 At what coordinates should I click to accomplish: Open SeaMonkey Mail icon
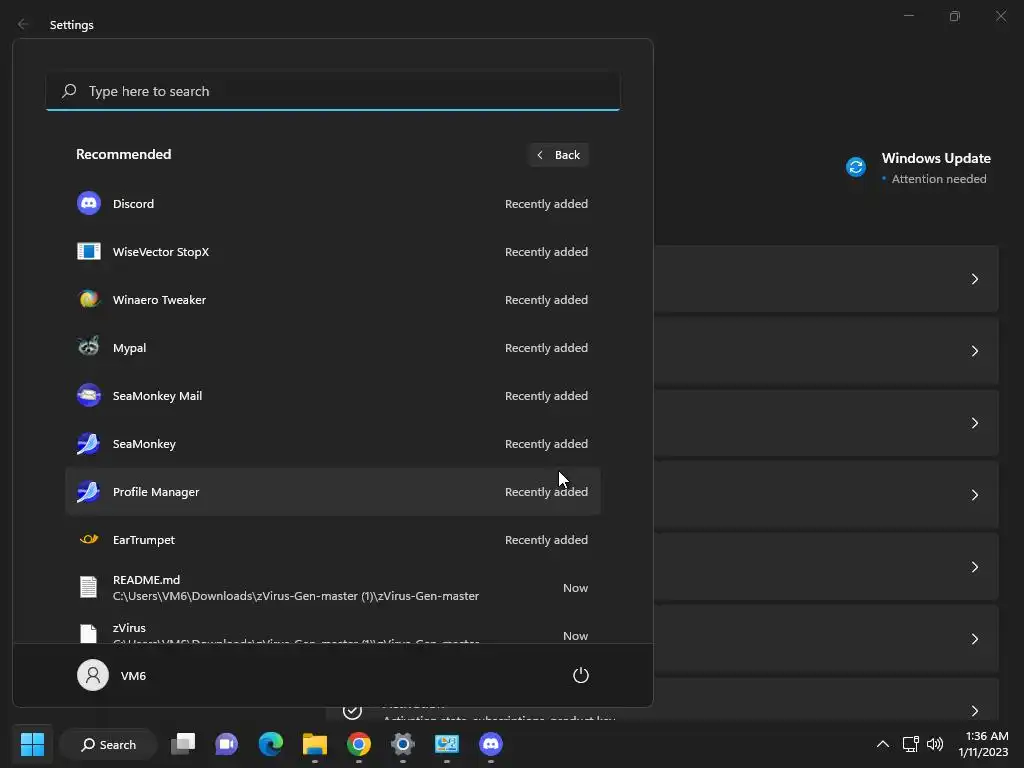(89, 395)
